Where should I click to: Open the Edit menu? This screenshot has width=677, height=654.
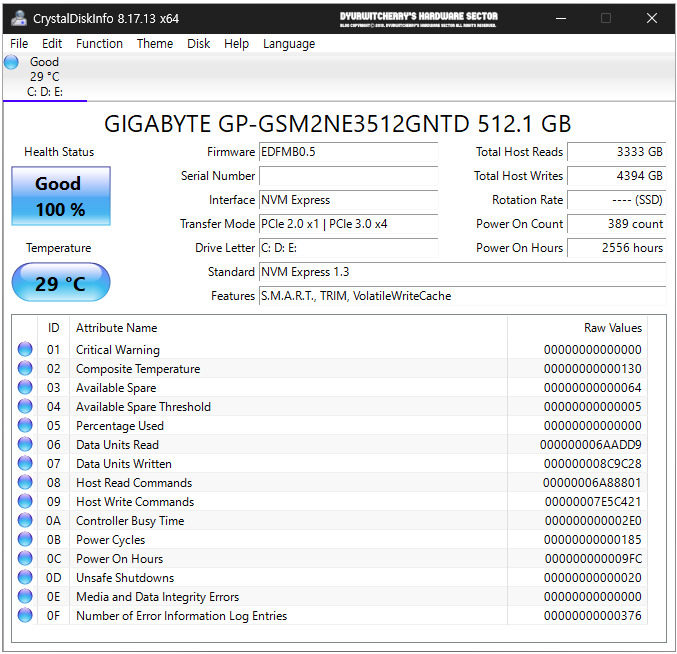(x=52, y=44)
